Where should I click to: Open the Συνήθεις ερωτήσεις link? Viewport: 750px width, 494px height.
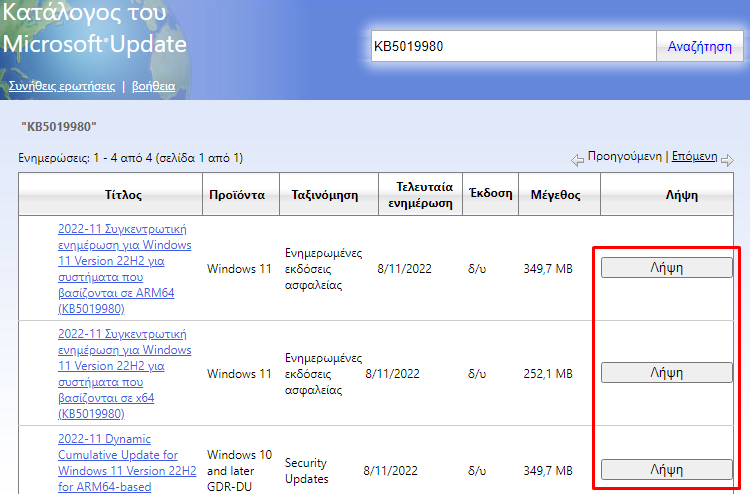pos(62,86)
